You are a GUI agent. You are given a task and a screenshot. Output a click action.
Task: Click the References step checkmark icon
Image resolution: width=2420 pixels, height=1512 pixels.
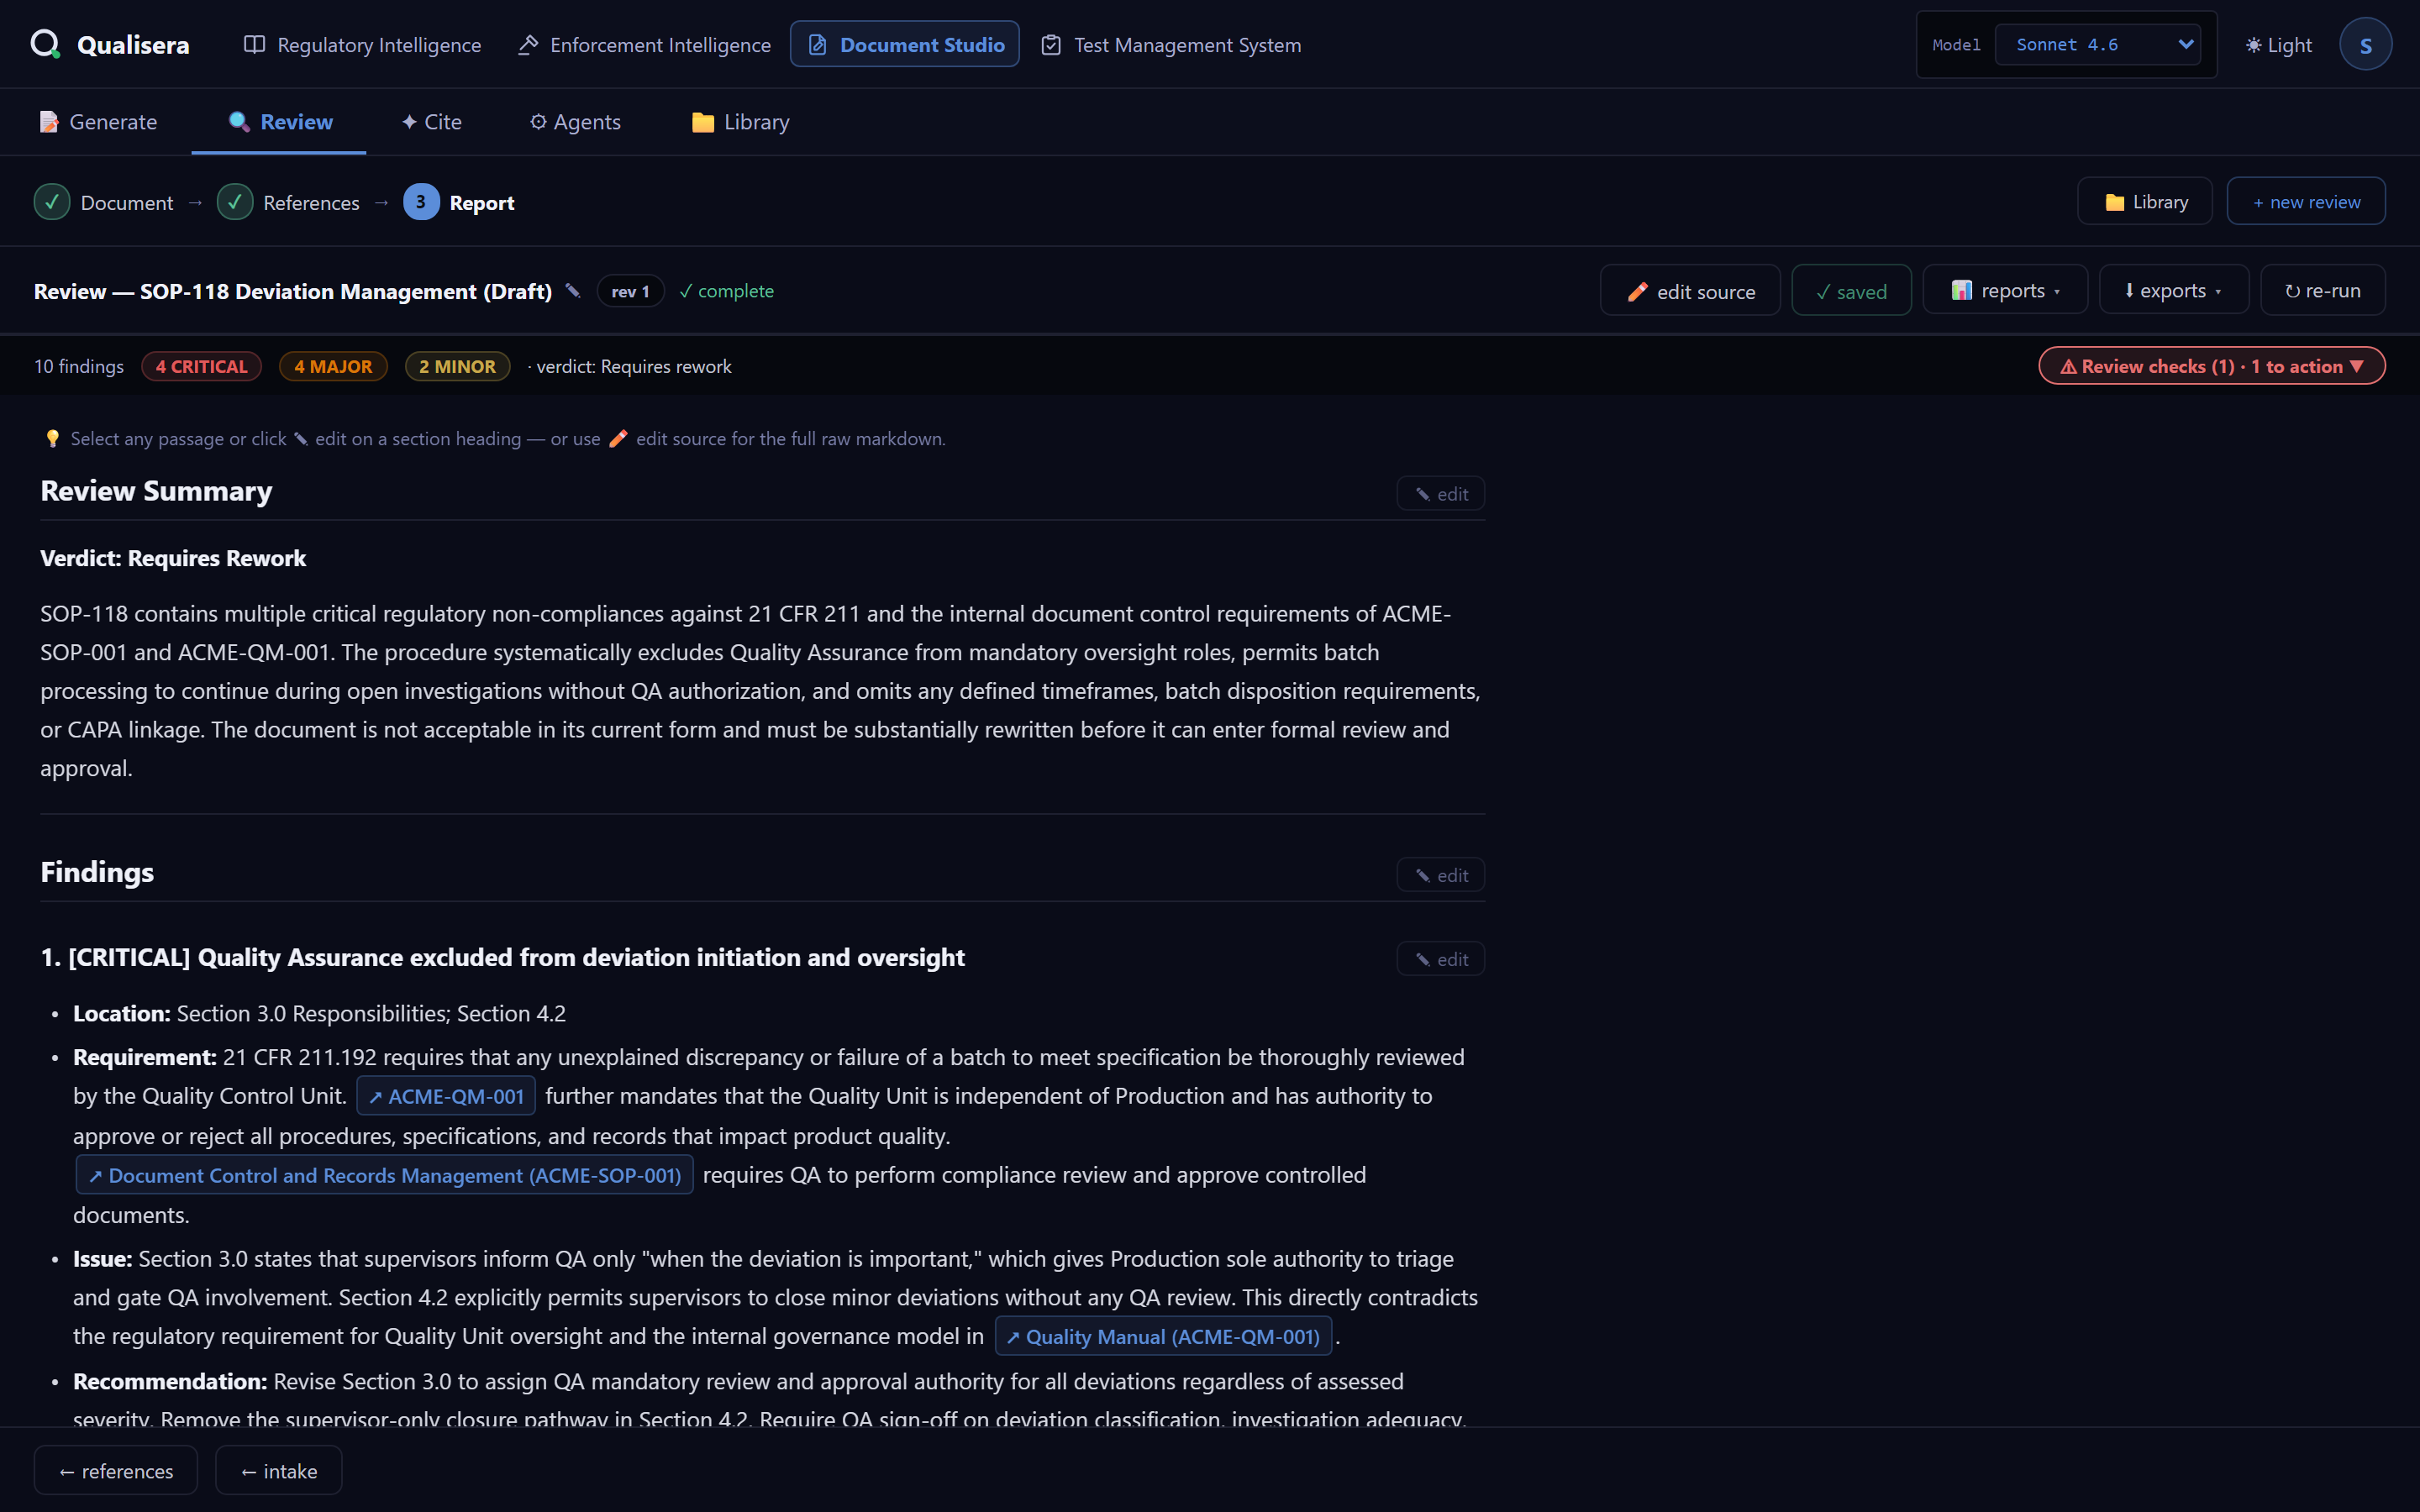[235, 202]
